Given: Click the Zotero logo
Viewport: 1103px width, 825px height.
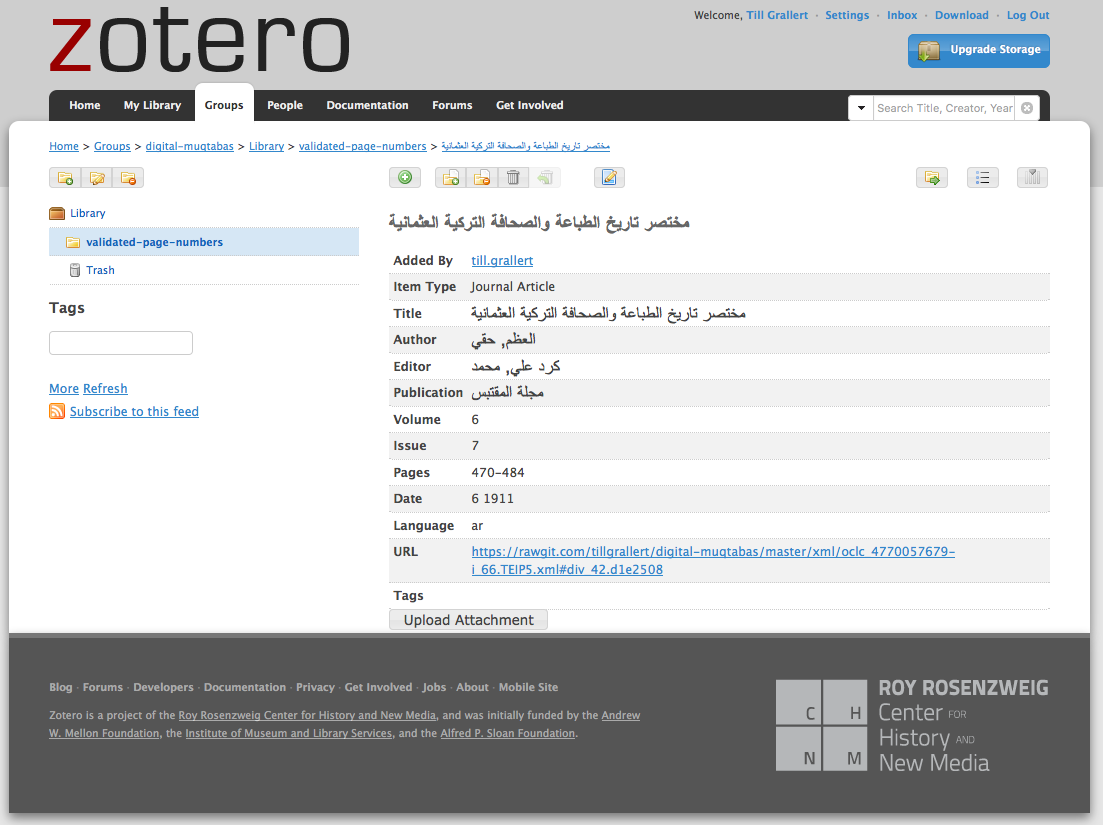Looking at the screenshot, I should (x=200, y=40).
